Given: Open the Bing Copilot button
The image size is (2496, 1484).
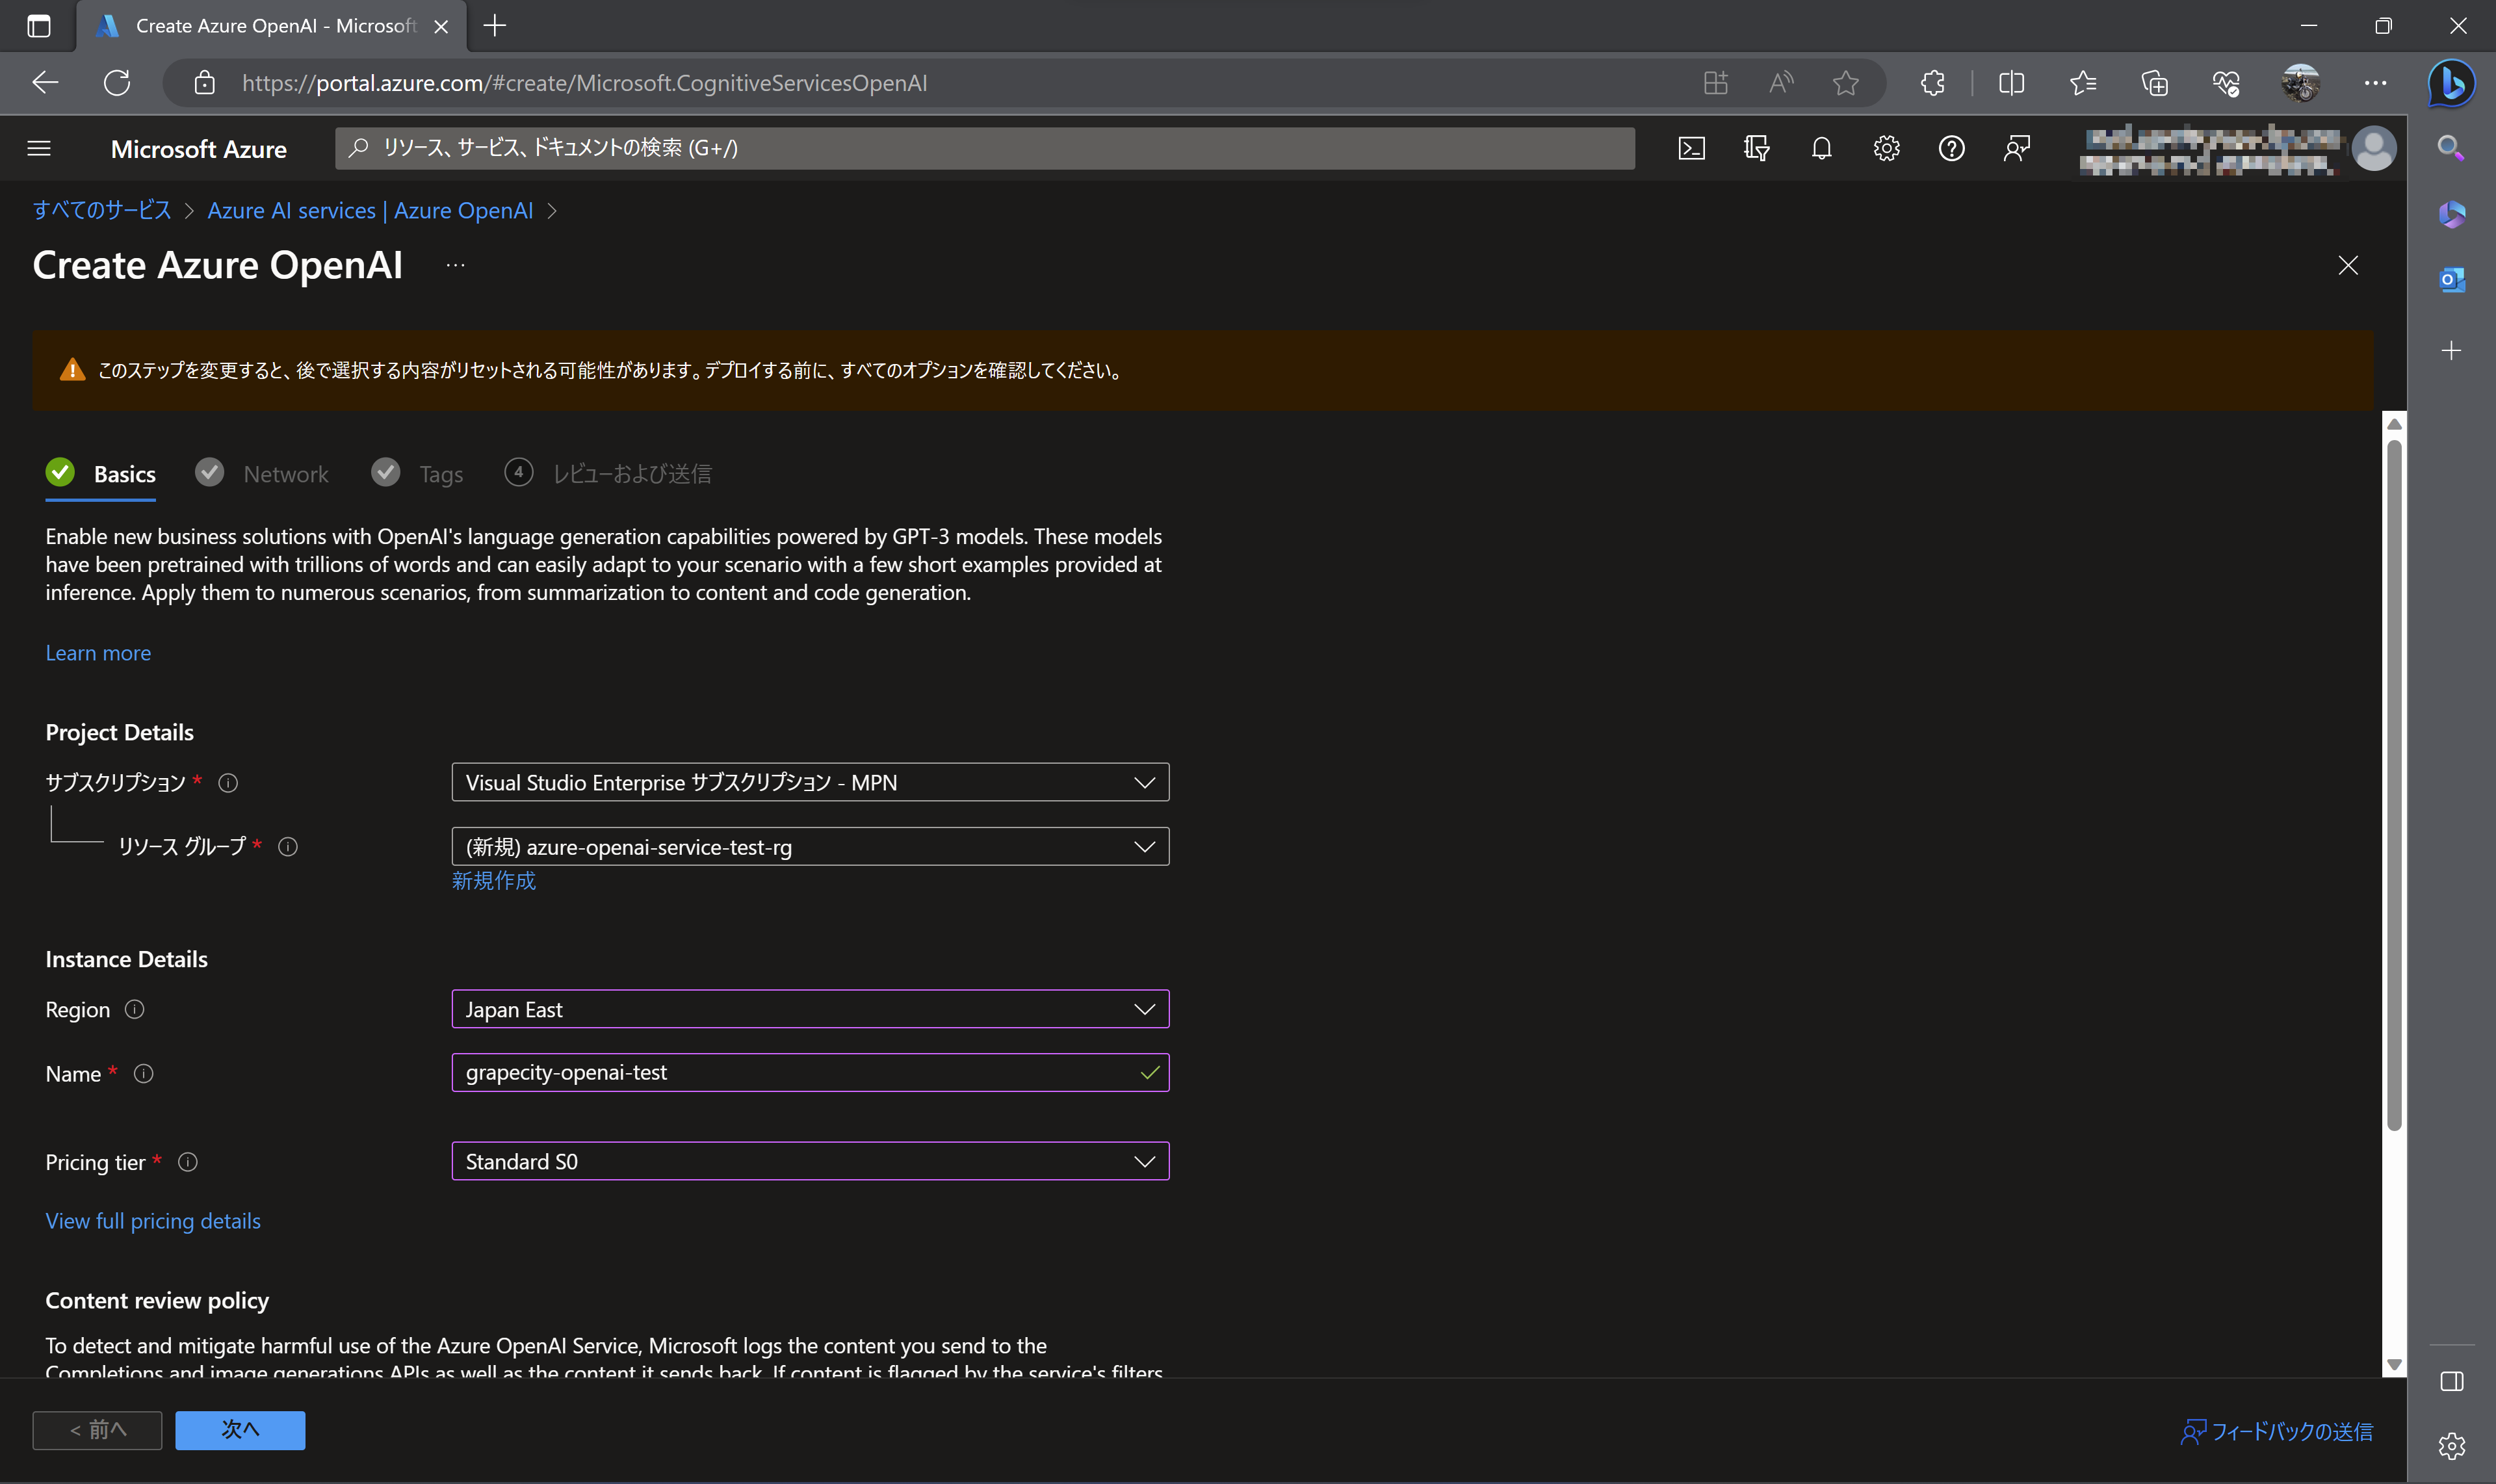Looking at the screenshot, I should click(x=2452, y=83).
